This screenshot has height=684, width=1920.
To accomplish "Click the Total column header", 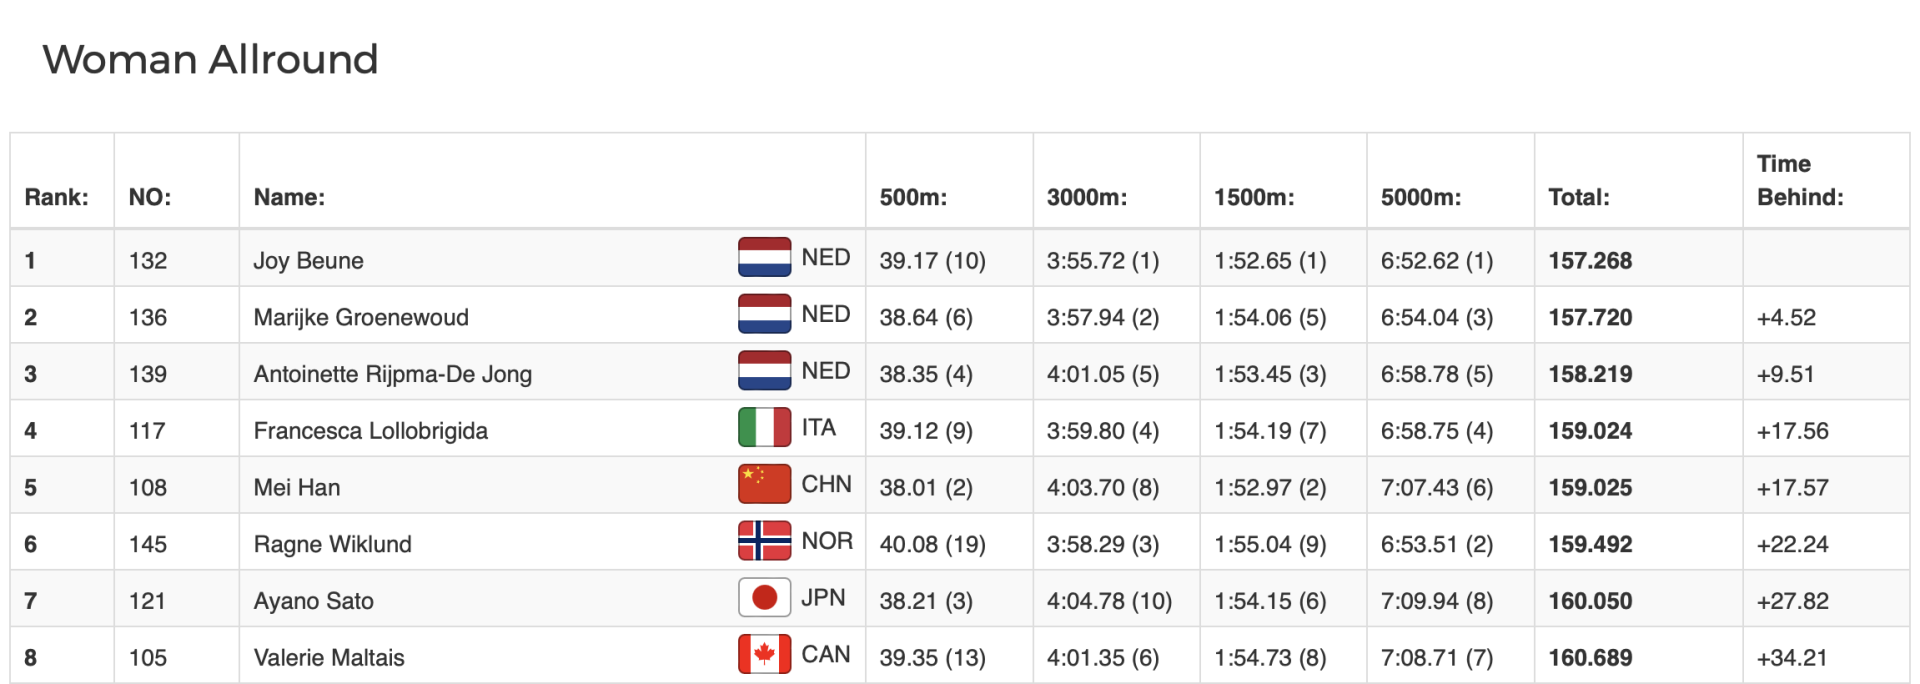I will point(1579,198).
